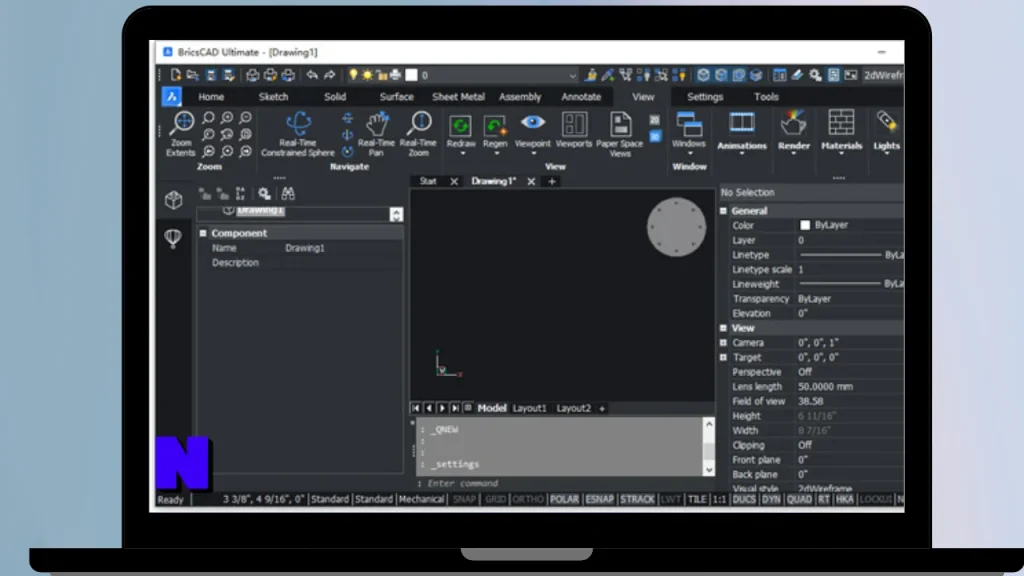Viewport: 1024px width, 576px height.
Task: Click the Lights flashlight icon
Action: tap(886, 123)
